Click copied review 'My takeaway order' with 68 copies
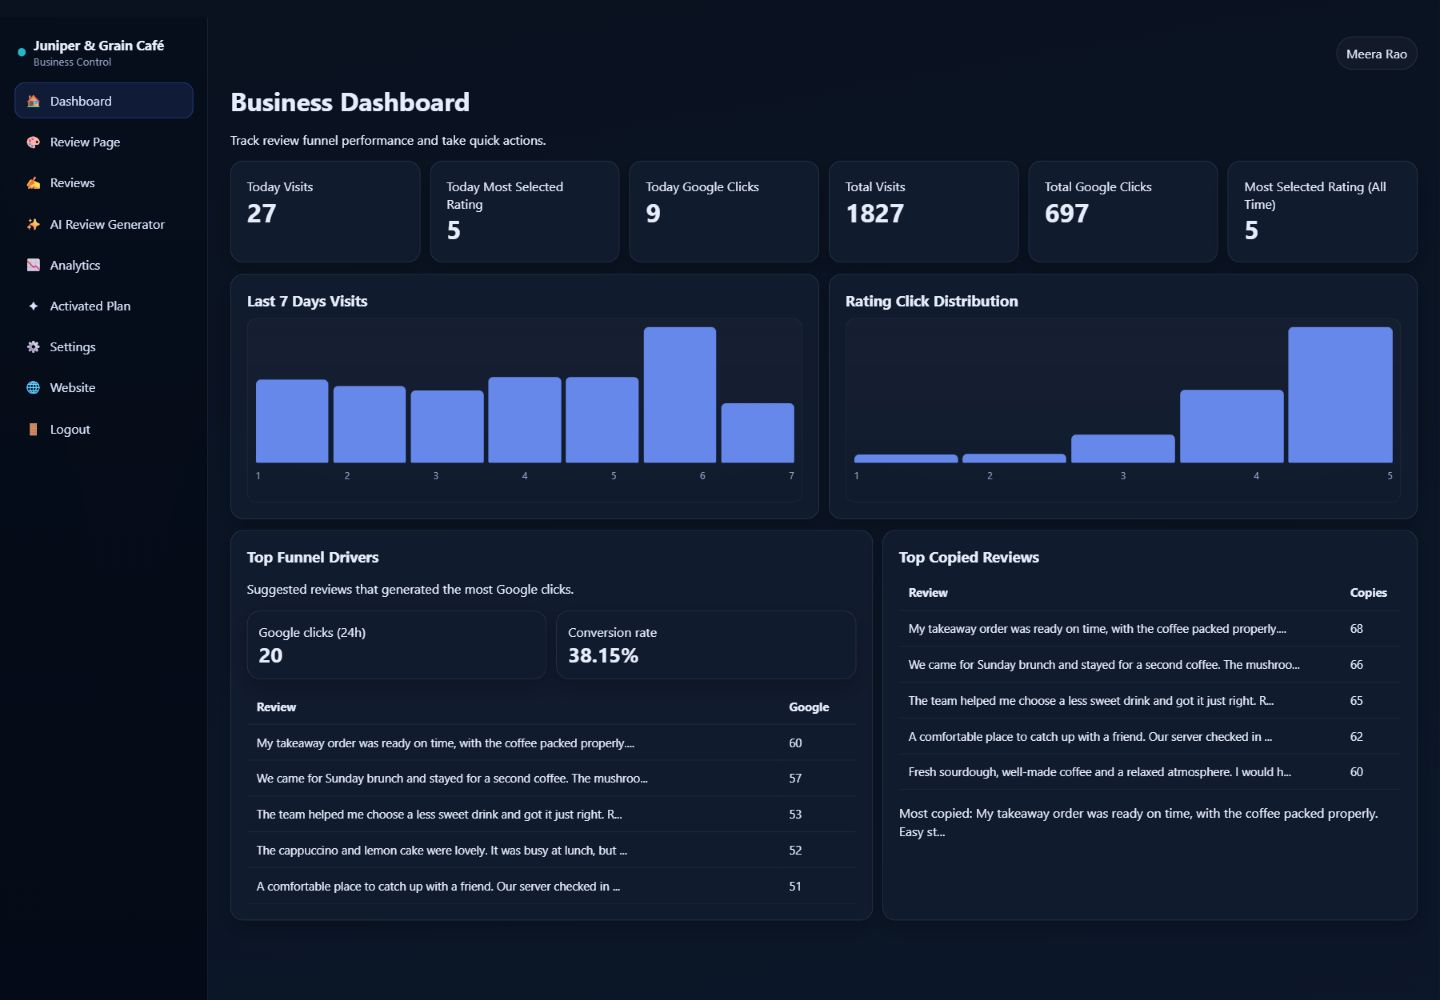1440x1000 pixels. pos(1149,629)
